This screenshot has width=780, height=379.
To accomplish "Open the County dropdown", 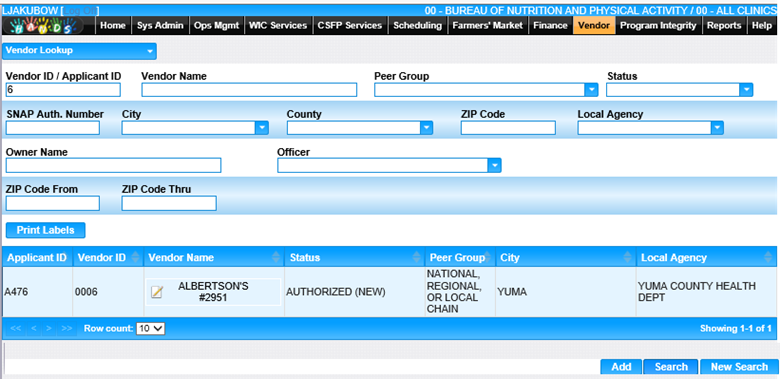I will [x=426, y=128].
